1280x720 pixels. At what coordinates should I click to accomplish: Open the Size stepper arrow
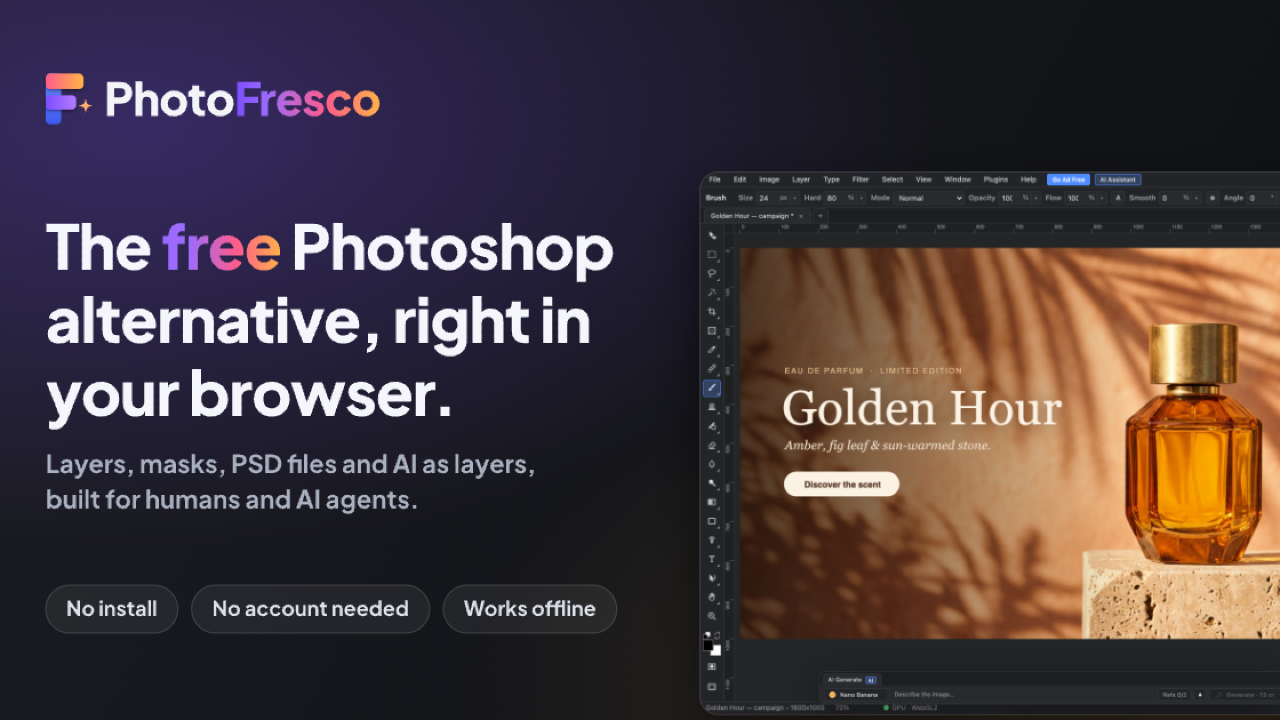click(x=795, y=198)
